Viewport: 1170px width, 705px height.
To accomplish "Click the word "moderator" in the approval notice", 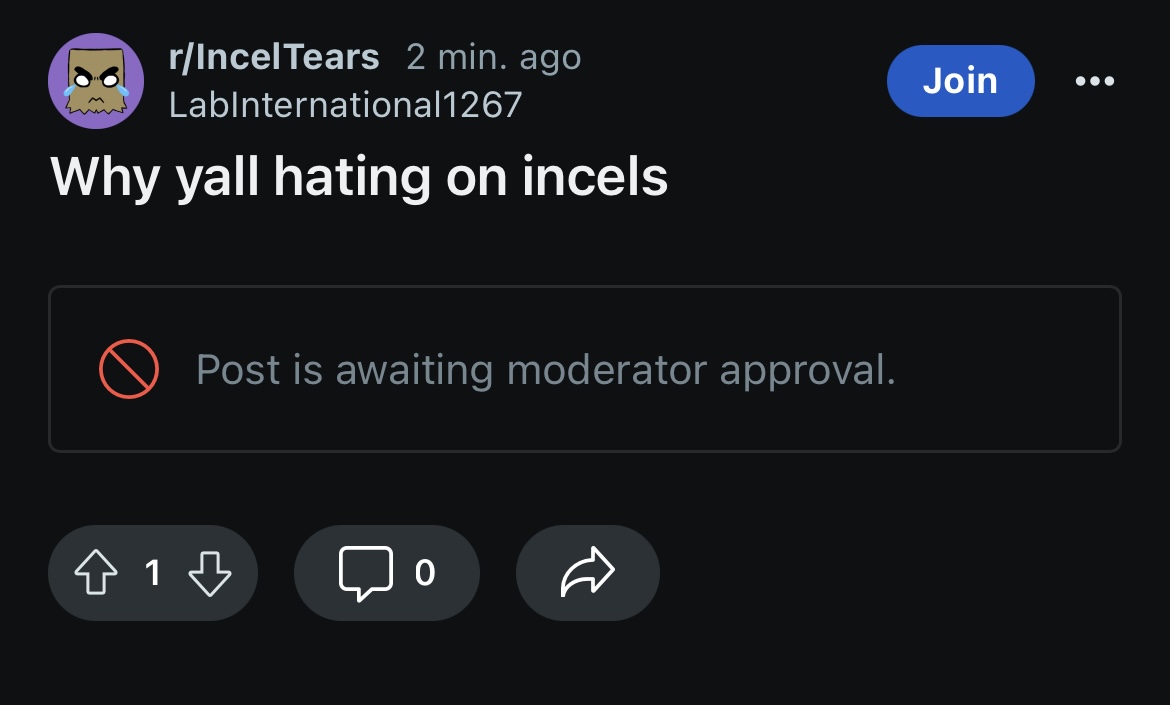I will (x=607, y=370).
